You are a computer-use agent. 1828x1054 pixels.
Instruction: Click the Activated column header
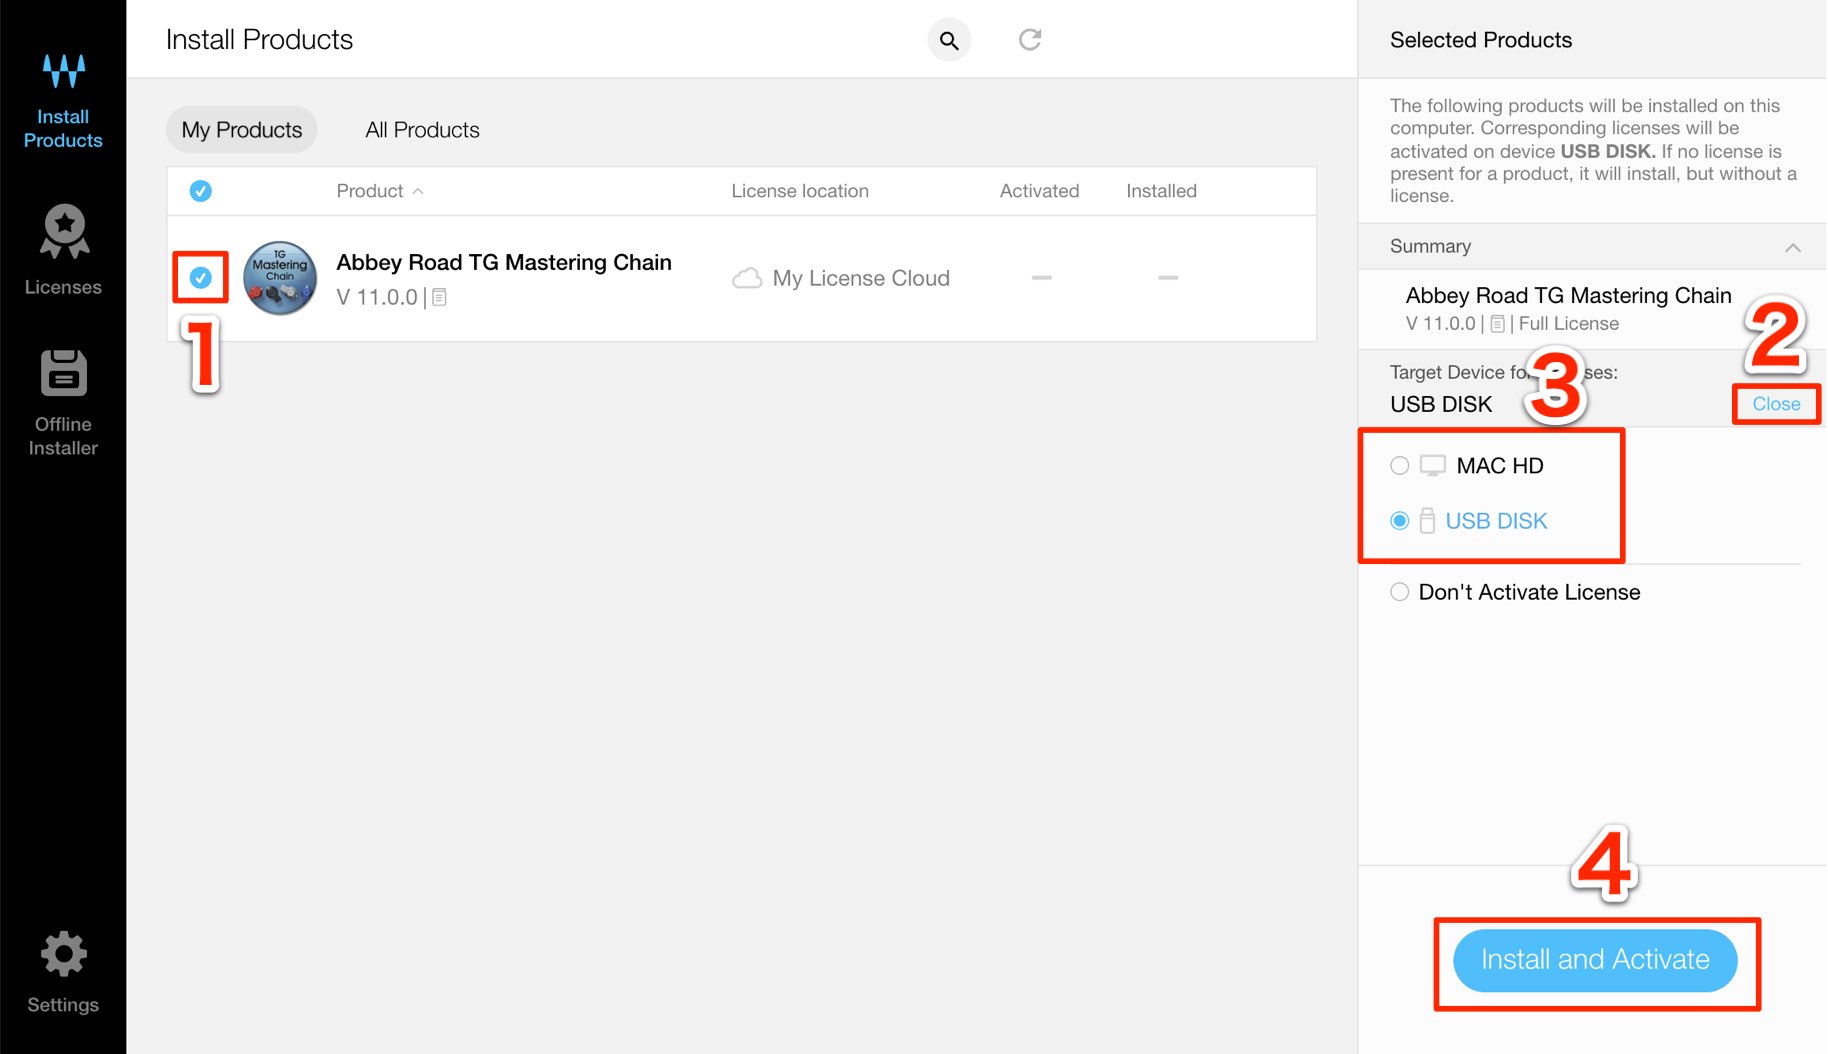[x=1039, y=191]
